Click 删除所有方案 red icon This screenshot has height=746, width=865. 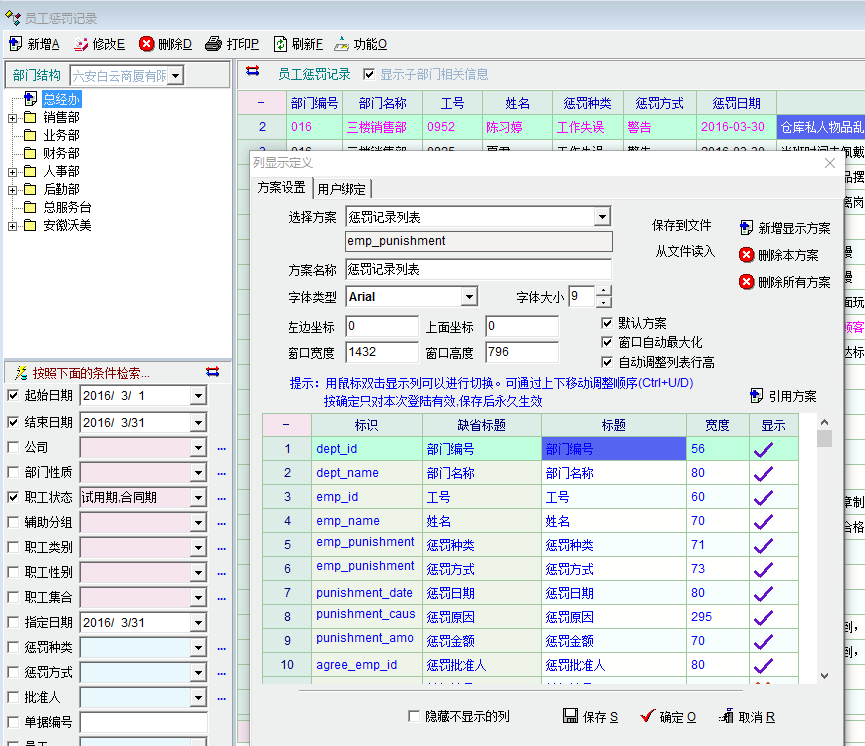(x=747, y=282)
